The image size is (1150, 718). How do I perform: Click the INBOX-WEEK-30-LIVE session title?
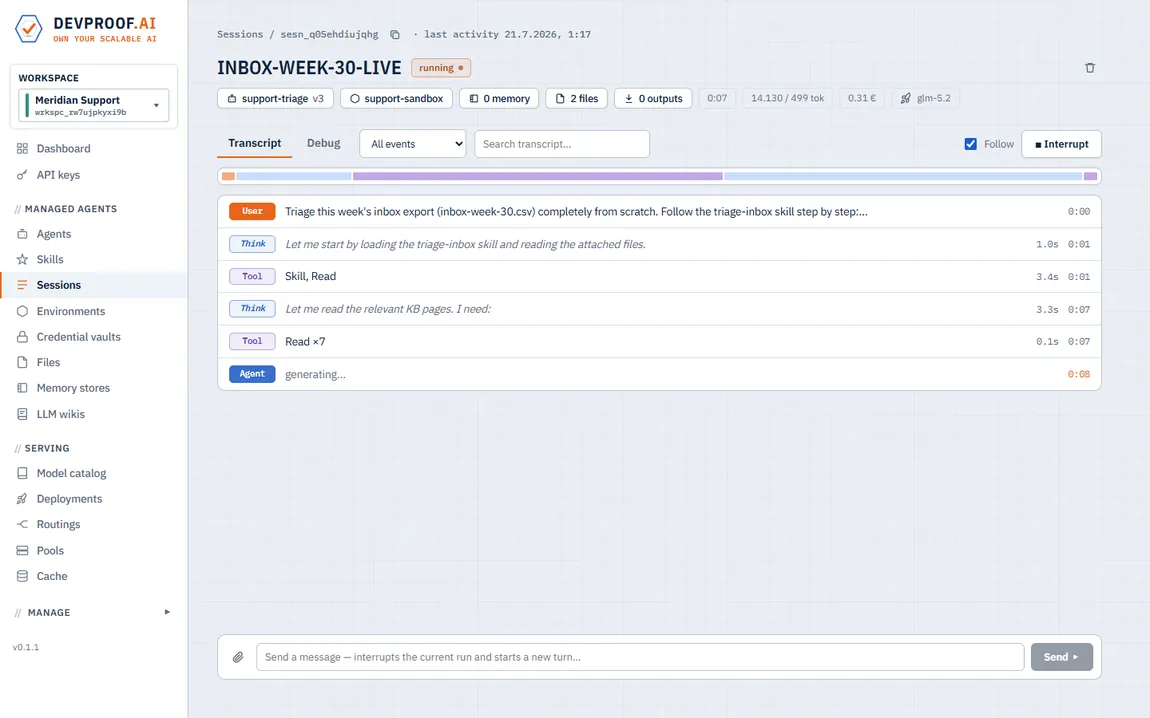click(309, 67)
